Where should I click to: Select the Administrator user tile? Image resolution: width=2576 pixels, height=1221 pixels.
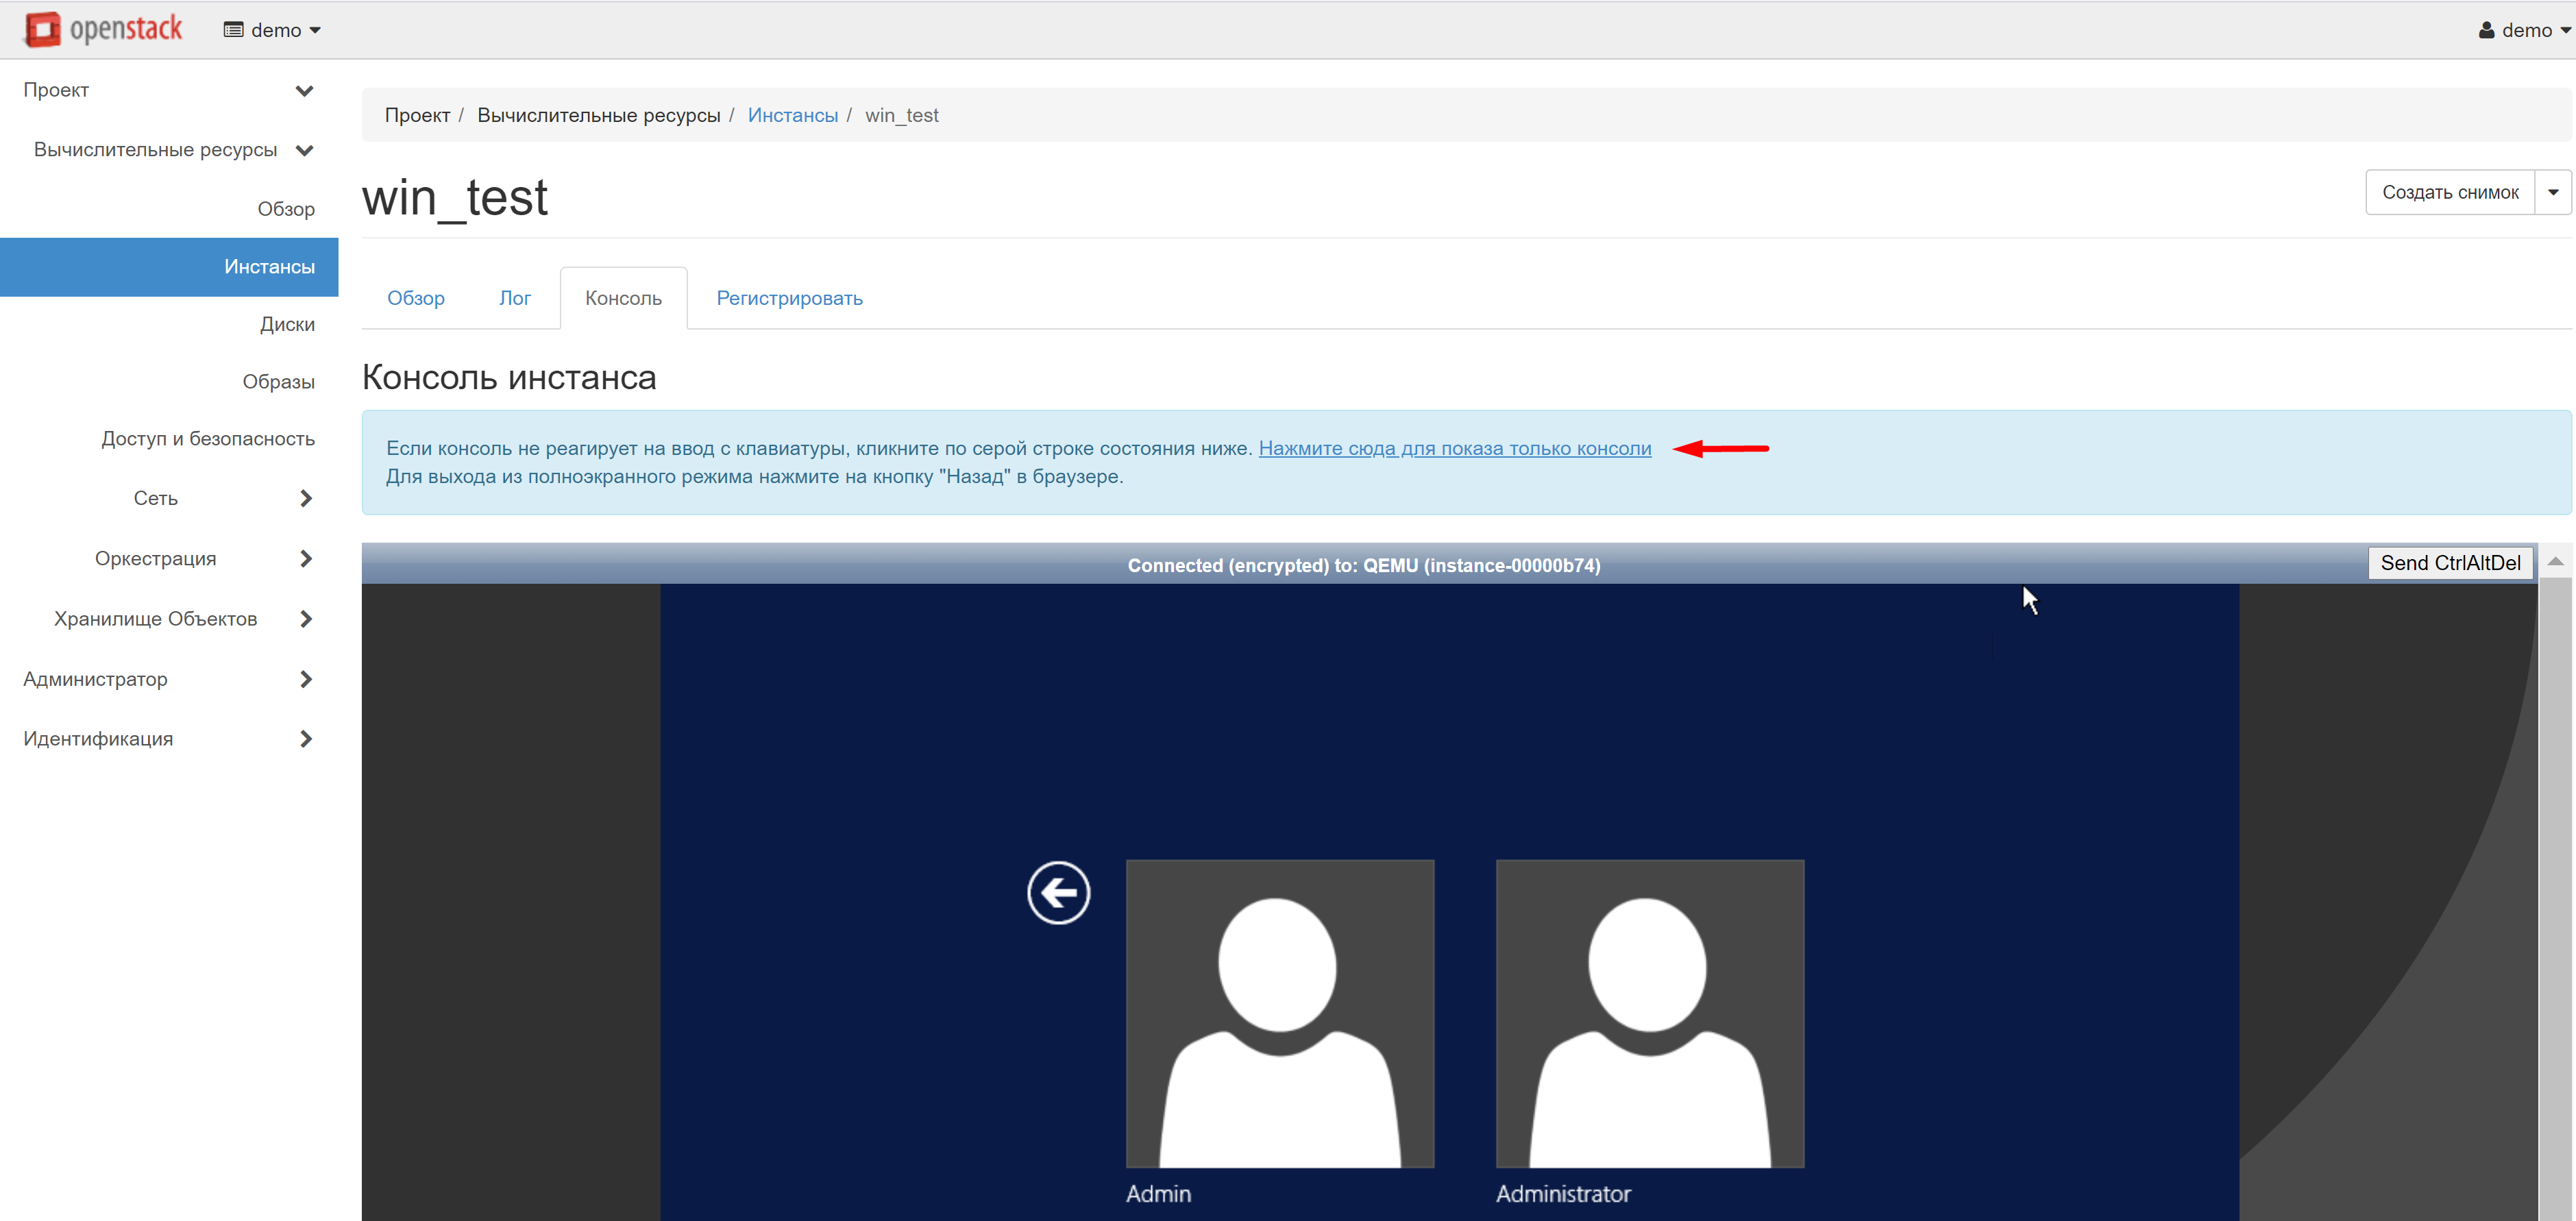[x=1649, y=1013]
